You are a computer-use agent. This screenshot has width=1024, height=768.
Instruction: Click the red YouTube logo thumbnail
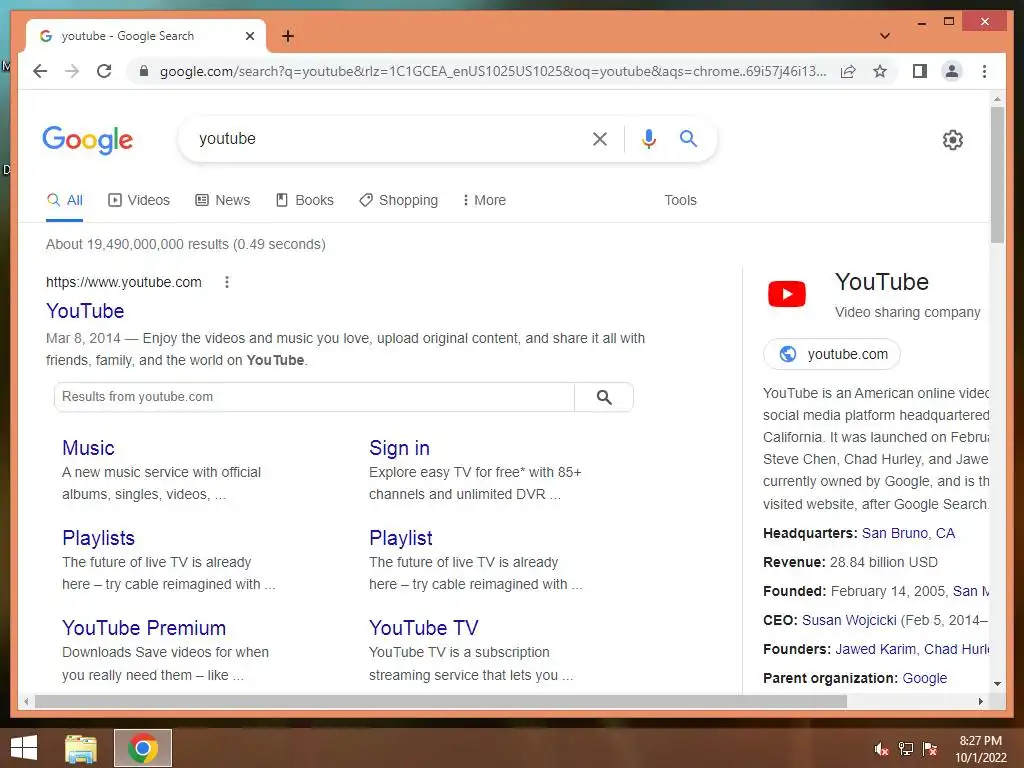pyautogui.click(x=787, y=294)
